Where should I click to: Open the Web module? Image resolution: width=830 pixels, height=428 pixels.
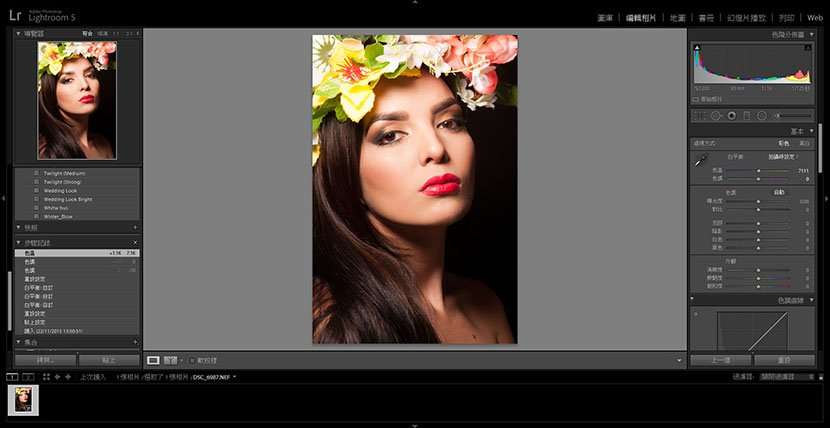pyautogui.click(x=815, y=18)
